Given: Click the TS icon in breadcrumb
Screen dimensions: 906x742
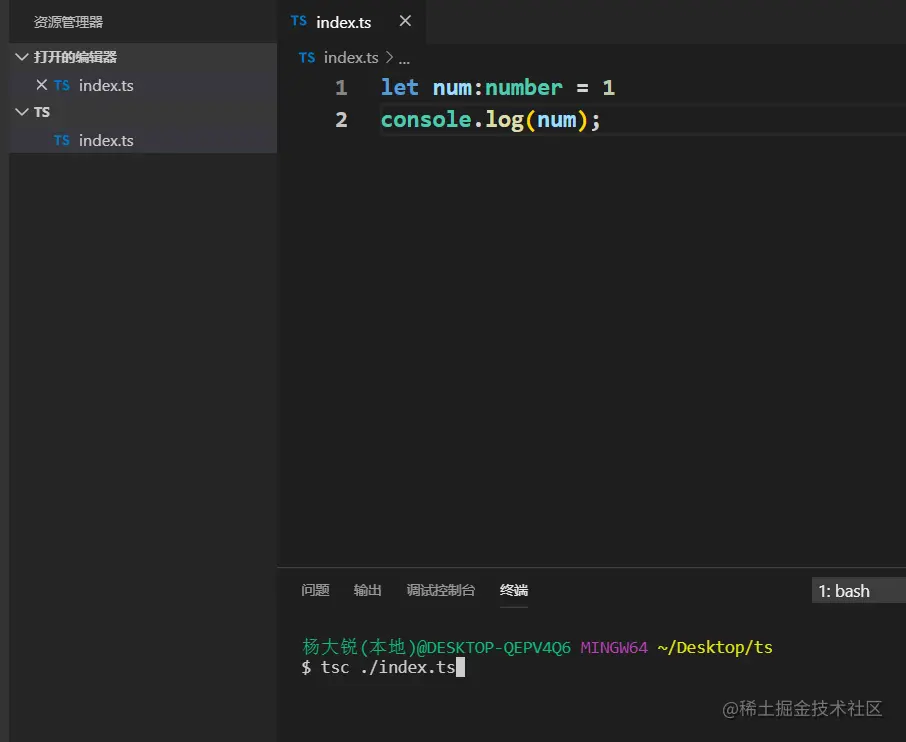Looking at the screenshot, I should (307, 58).
